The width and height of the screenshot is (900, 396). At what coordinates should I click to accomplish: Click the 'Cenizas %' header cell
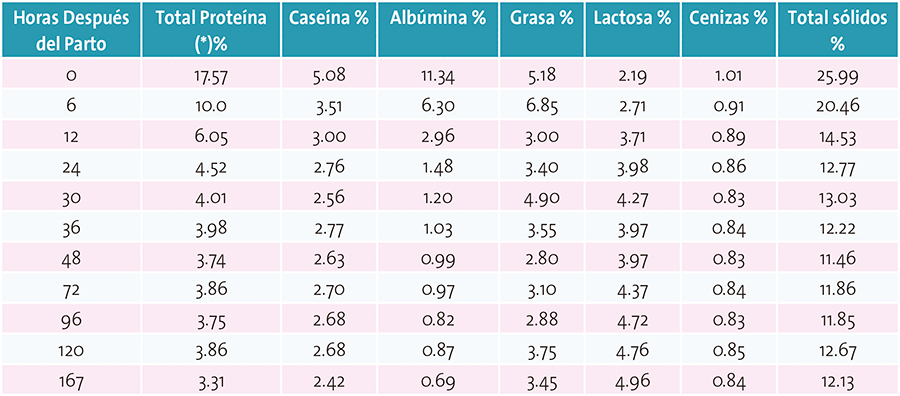pyautogui.click(x=728, y=29)
